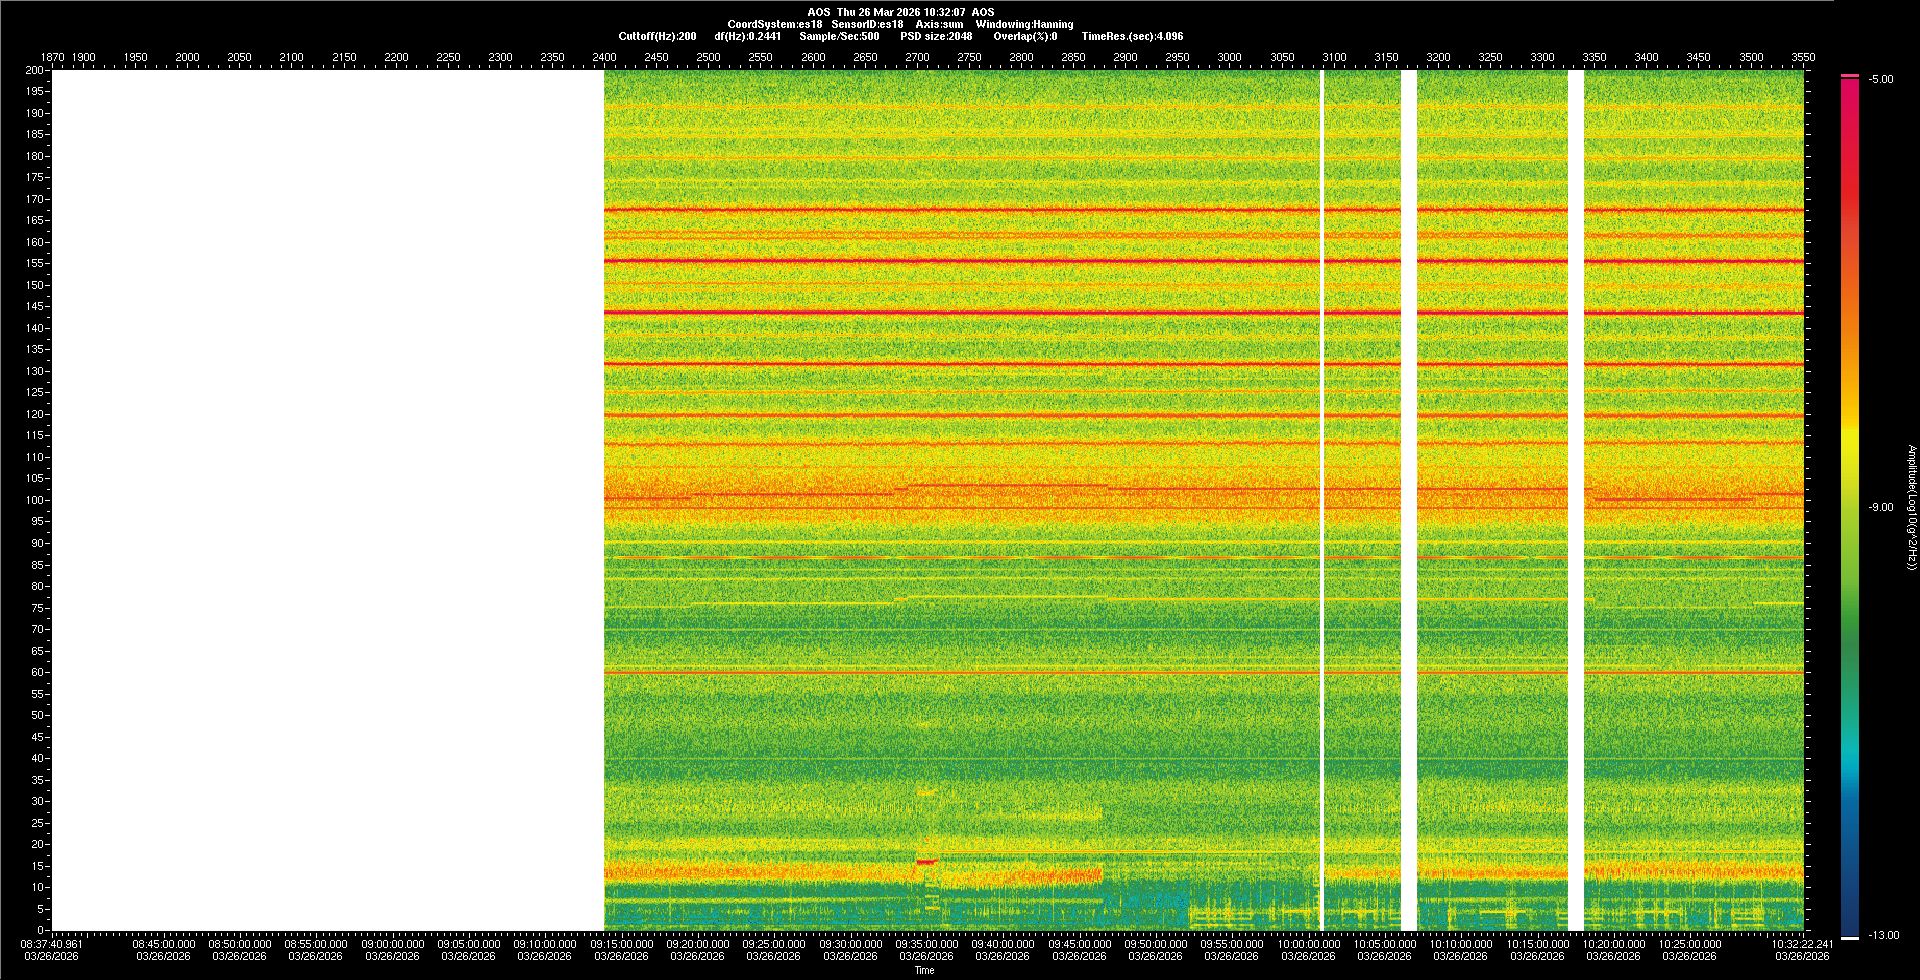Click the start timestamp 08:37:40.961
This screenshot has height=980, width=1920.
[x=53, y=943]
